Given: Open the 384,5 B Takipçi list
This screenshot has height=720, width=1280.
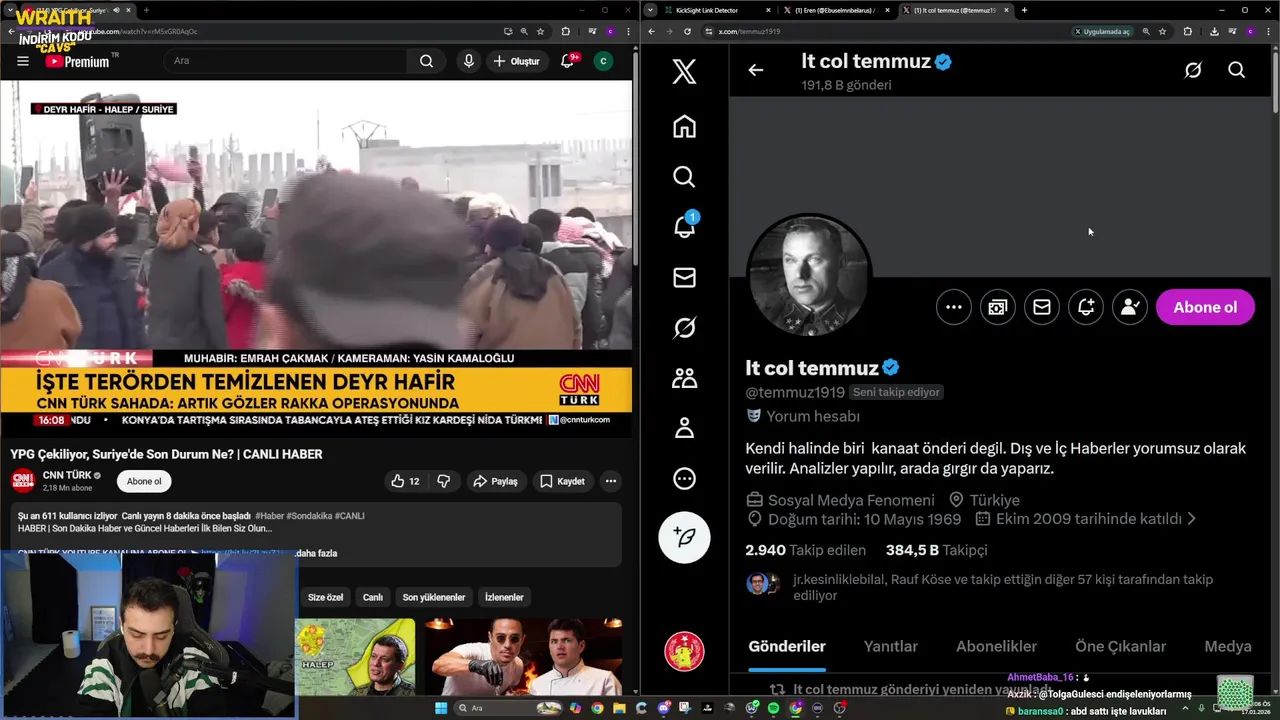Looking at the screenshot, I should pos(936,550).
